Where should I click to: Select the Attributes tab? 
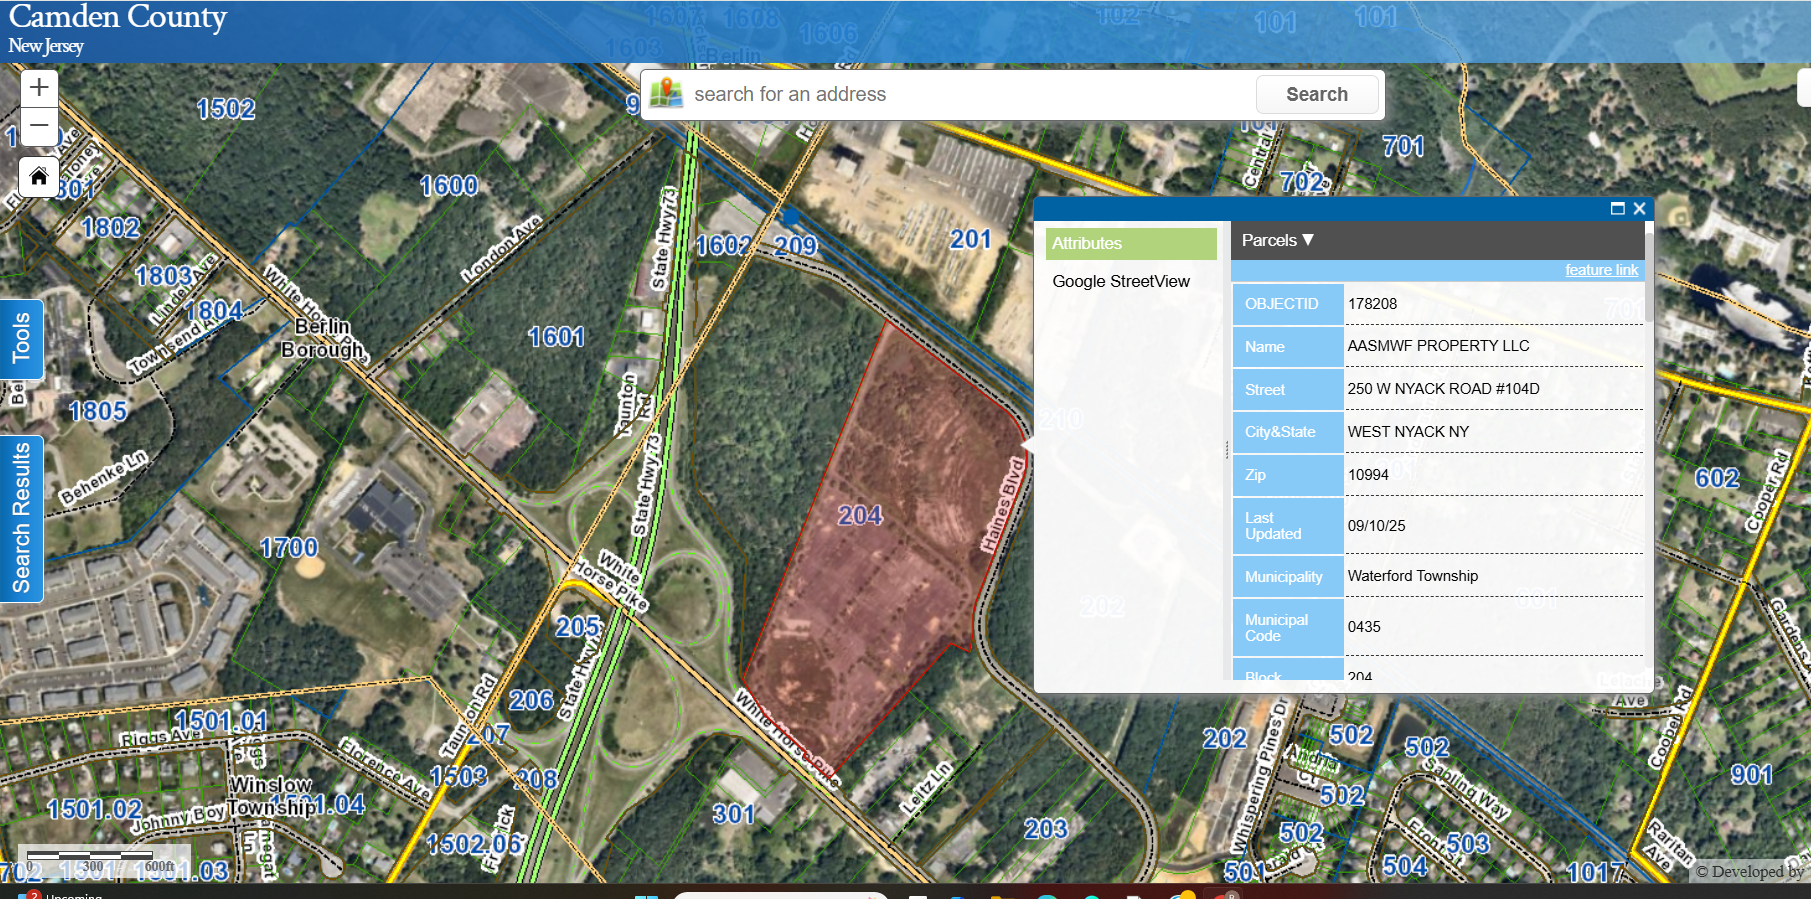pos(1130,243)
